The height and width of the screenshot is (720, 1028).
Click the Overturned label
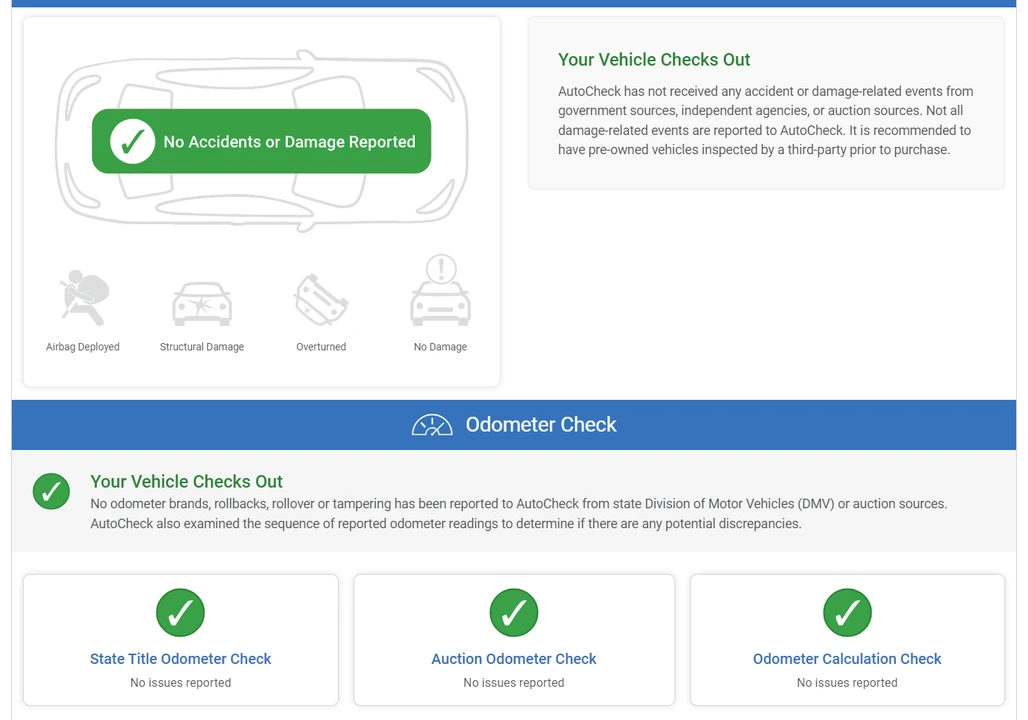coord(321,347)
